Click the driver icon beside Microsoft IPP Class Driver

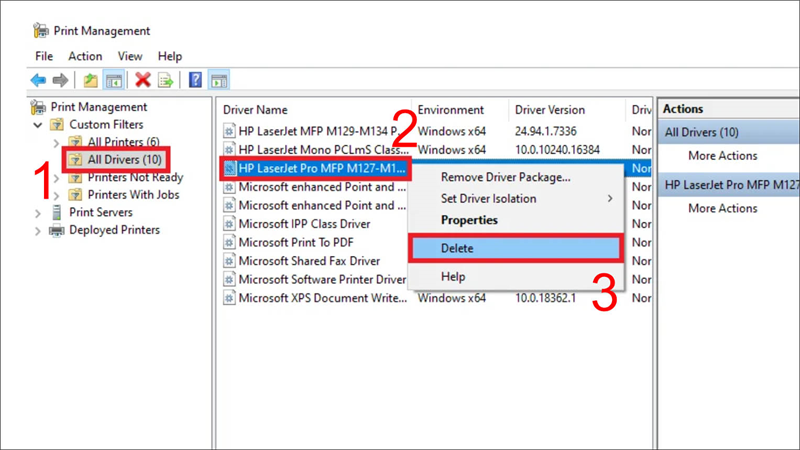coord(229,224)
